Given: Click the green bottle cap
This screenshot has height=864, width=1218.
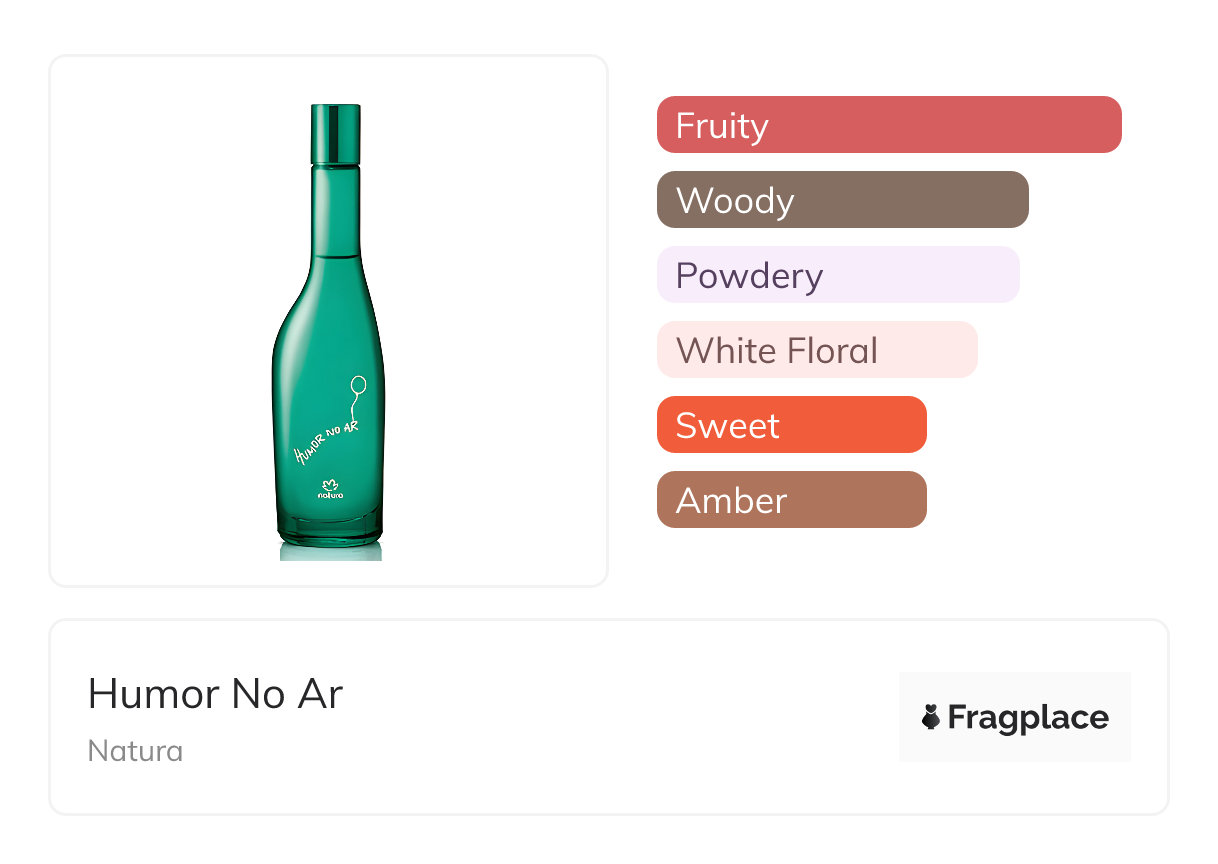Looking at the screenshot, I should click(x=335, y=132).
